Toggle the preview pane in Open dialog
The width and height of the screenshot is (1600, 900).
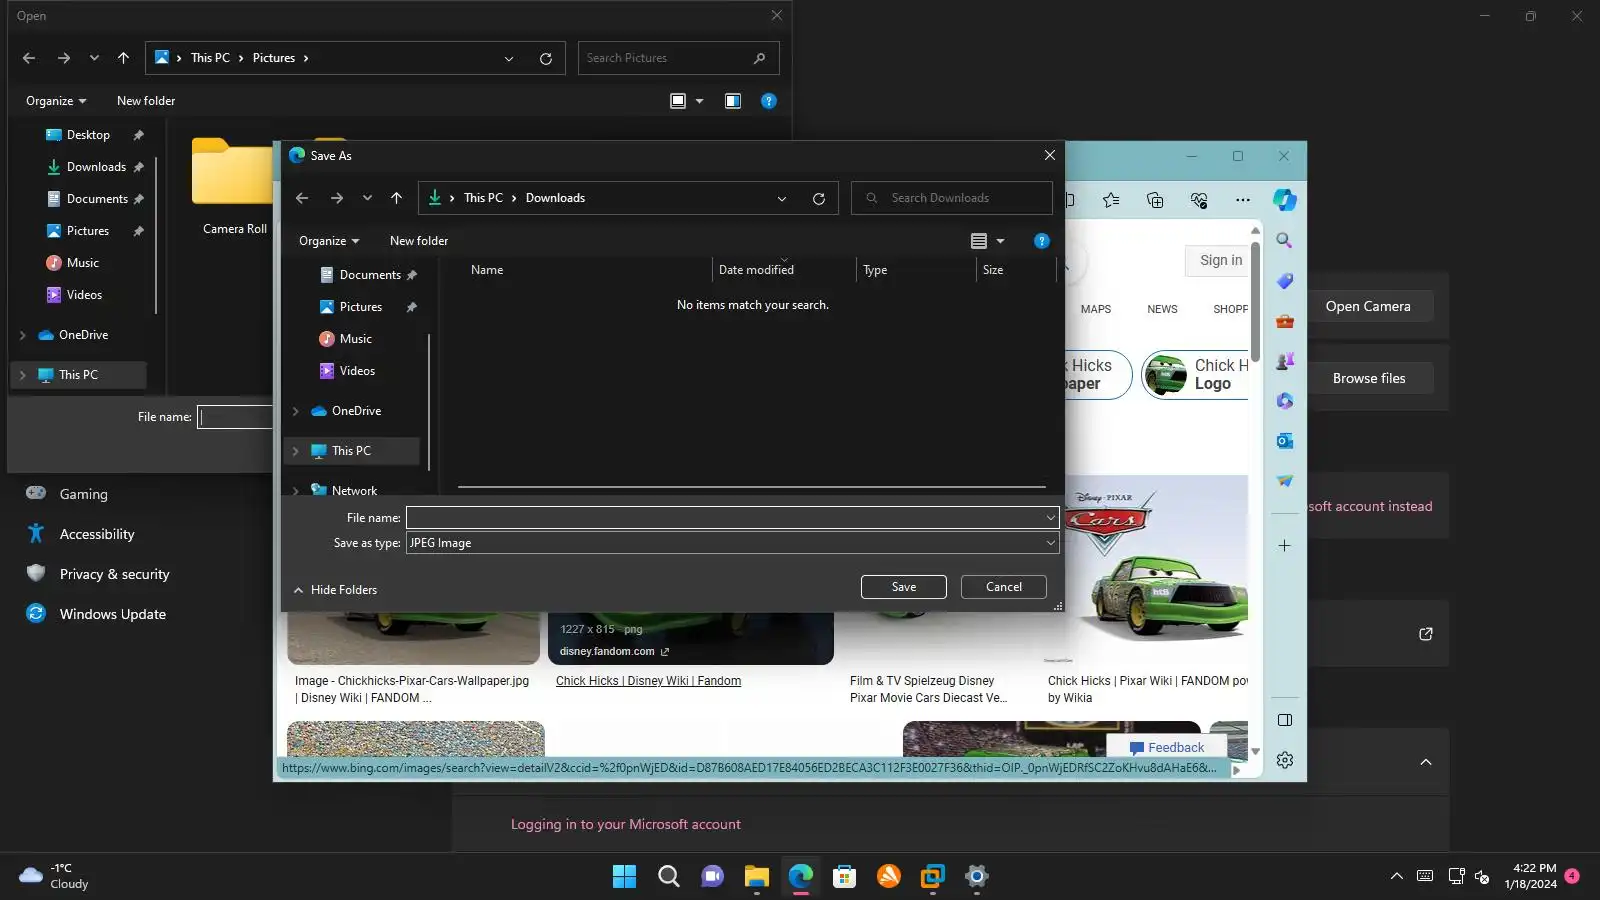[x=733, y=101]
